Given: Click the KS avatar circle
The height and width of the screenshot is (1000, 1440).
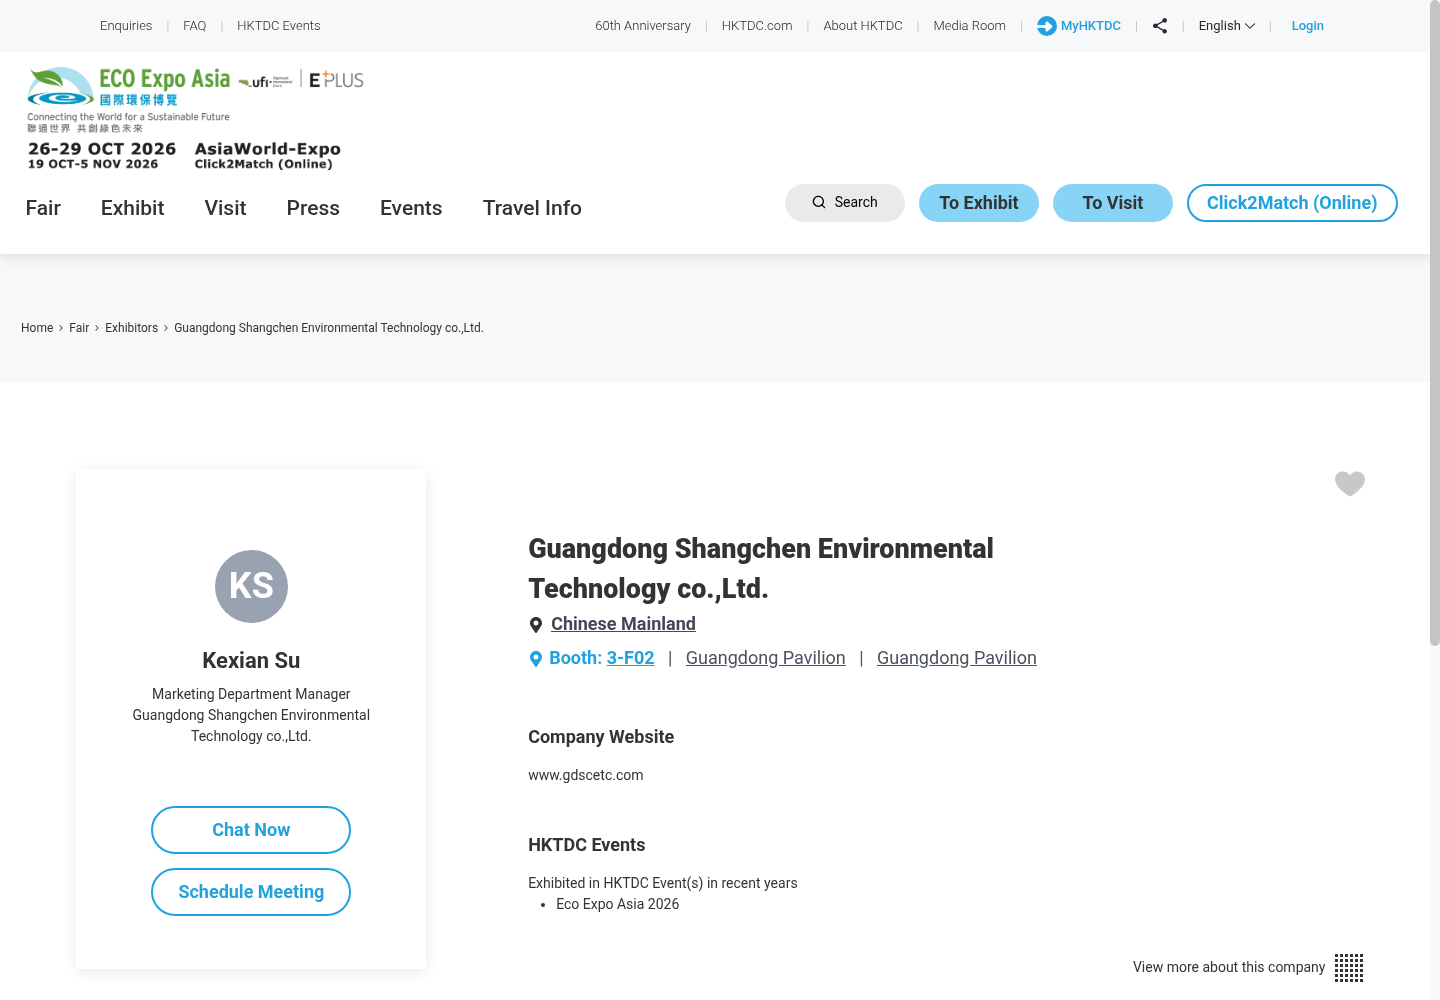Looking at the screenshot, I should 251,586.
